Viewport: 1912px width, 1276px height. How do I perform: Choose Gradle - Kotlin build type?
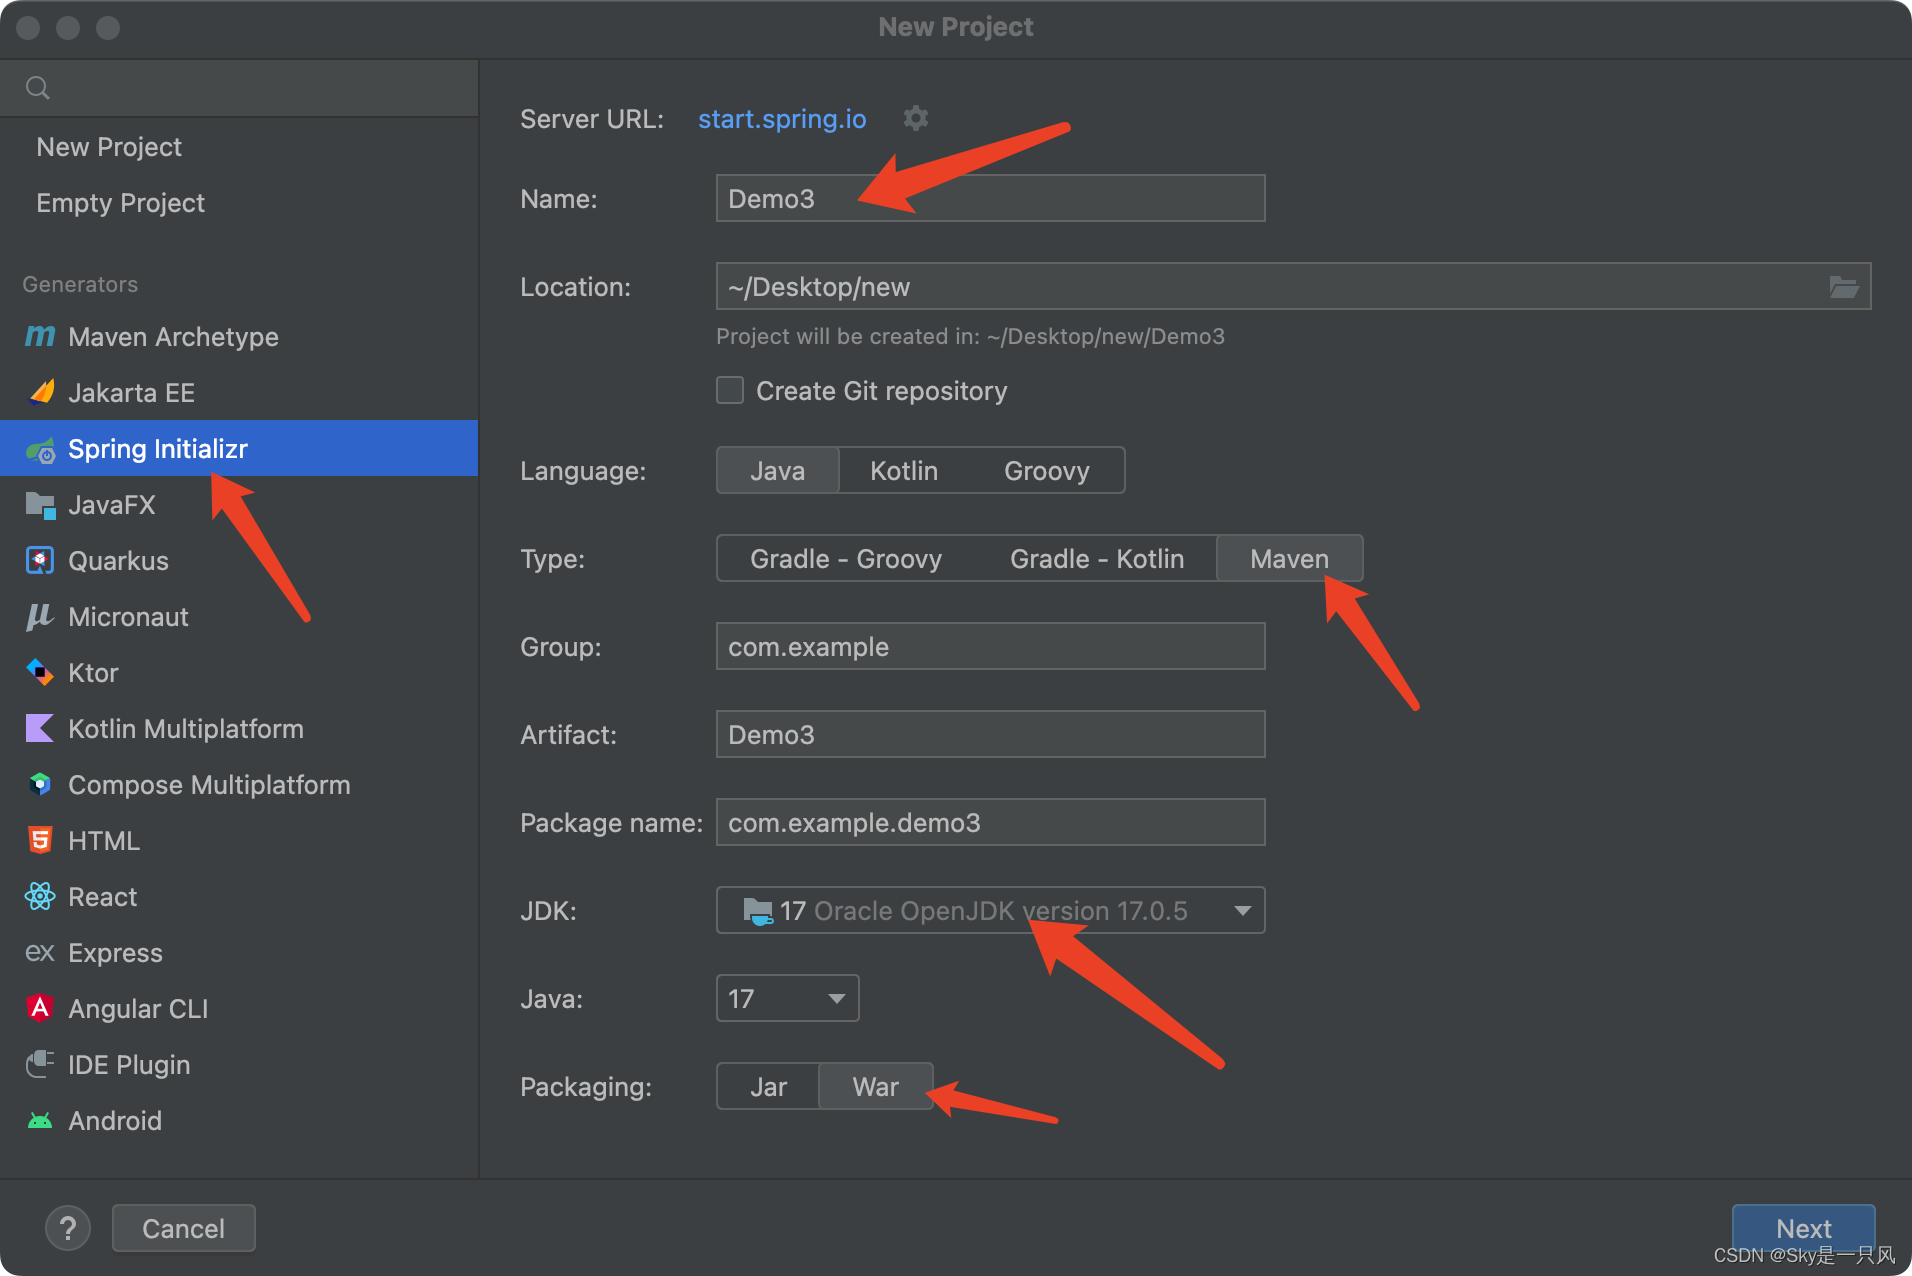click(x=1097, y=559)
